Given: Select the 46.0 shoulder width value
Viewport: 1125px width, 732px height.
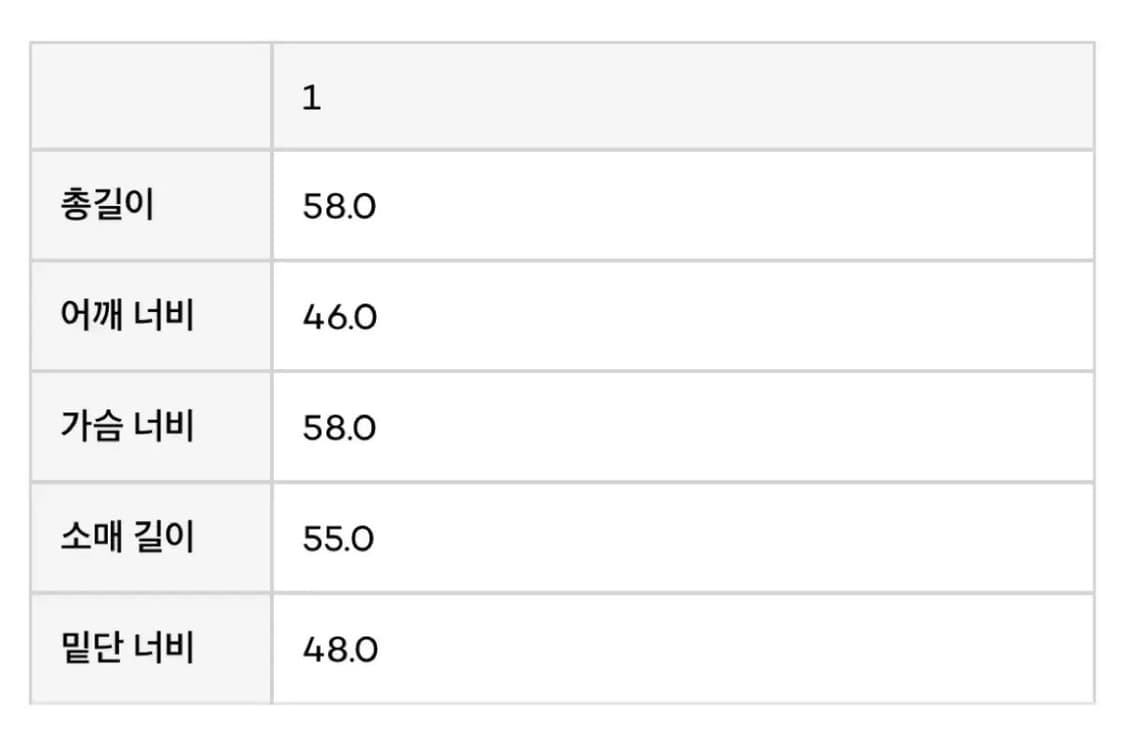Looking at the screenshot, I should (339, 318).
